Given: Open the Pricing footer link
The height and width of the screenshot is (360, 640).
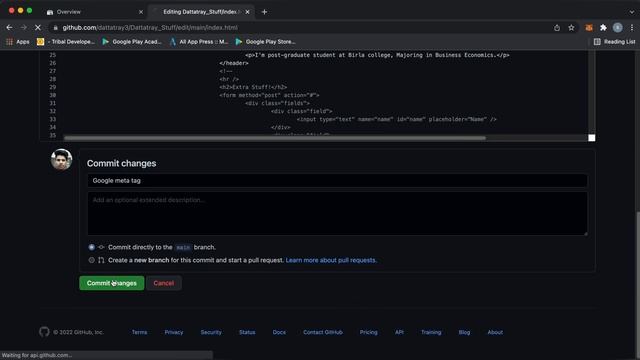Looking at the screenshot, I should 369,332.
